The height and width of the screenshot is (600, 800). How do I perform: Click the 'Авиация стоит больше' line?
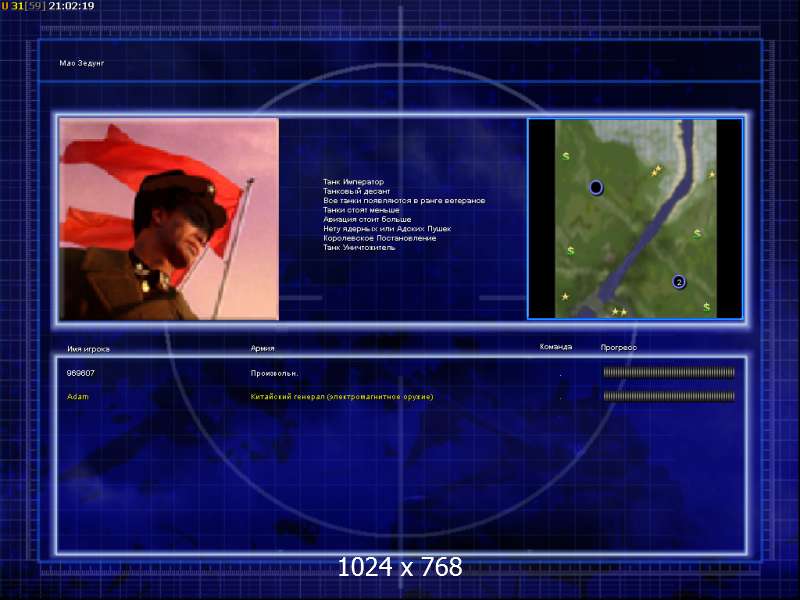(x=367, y=219)
